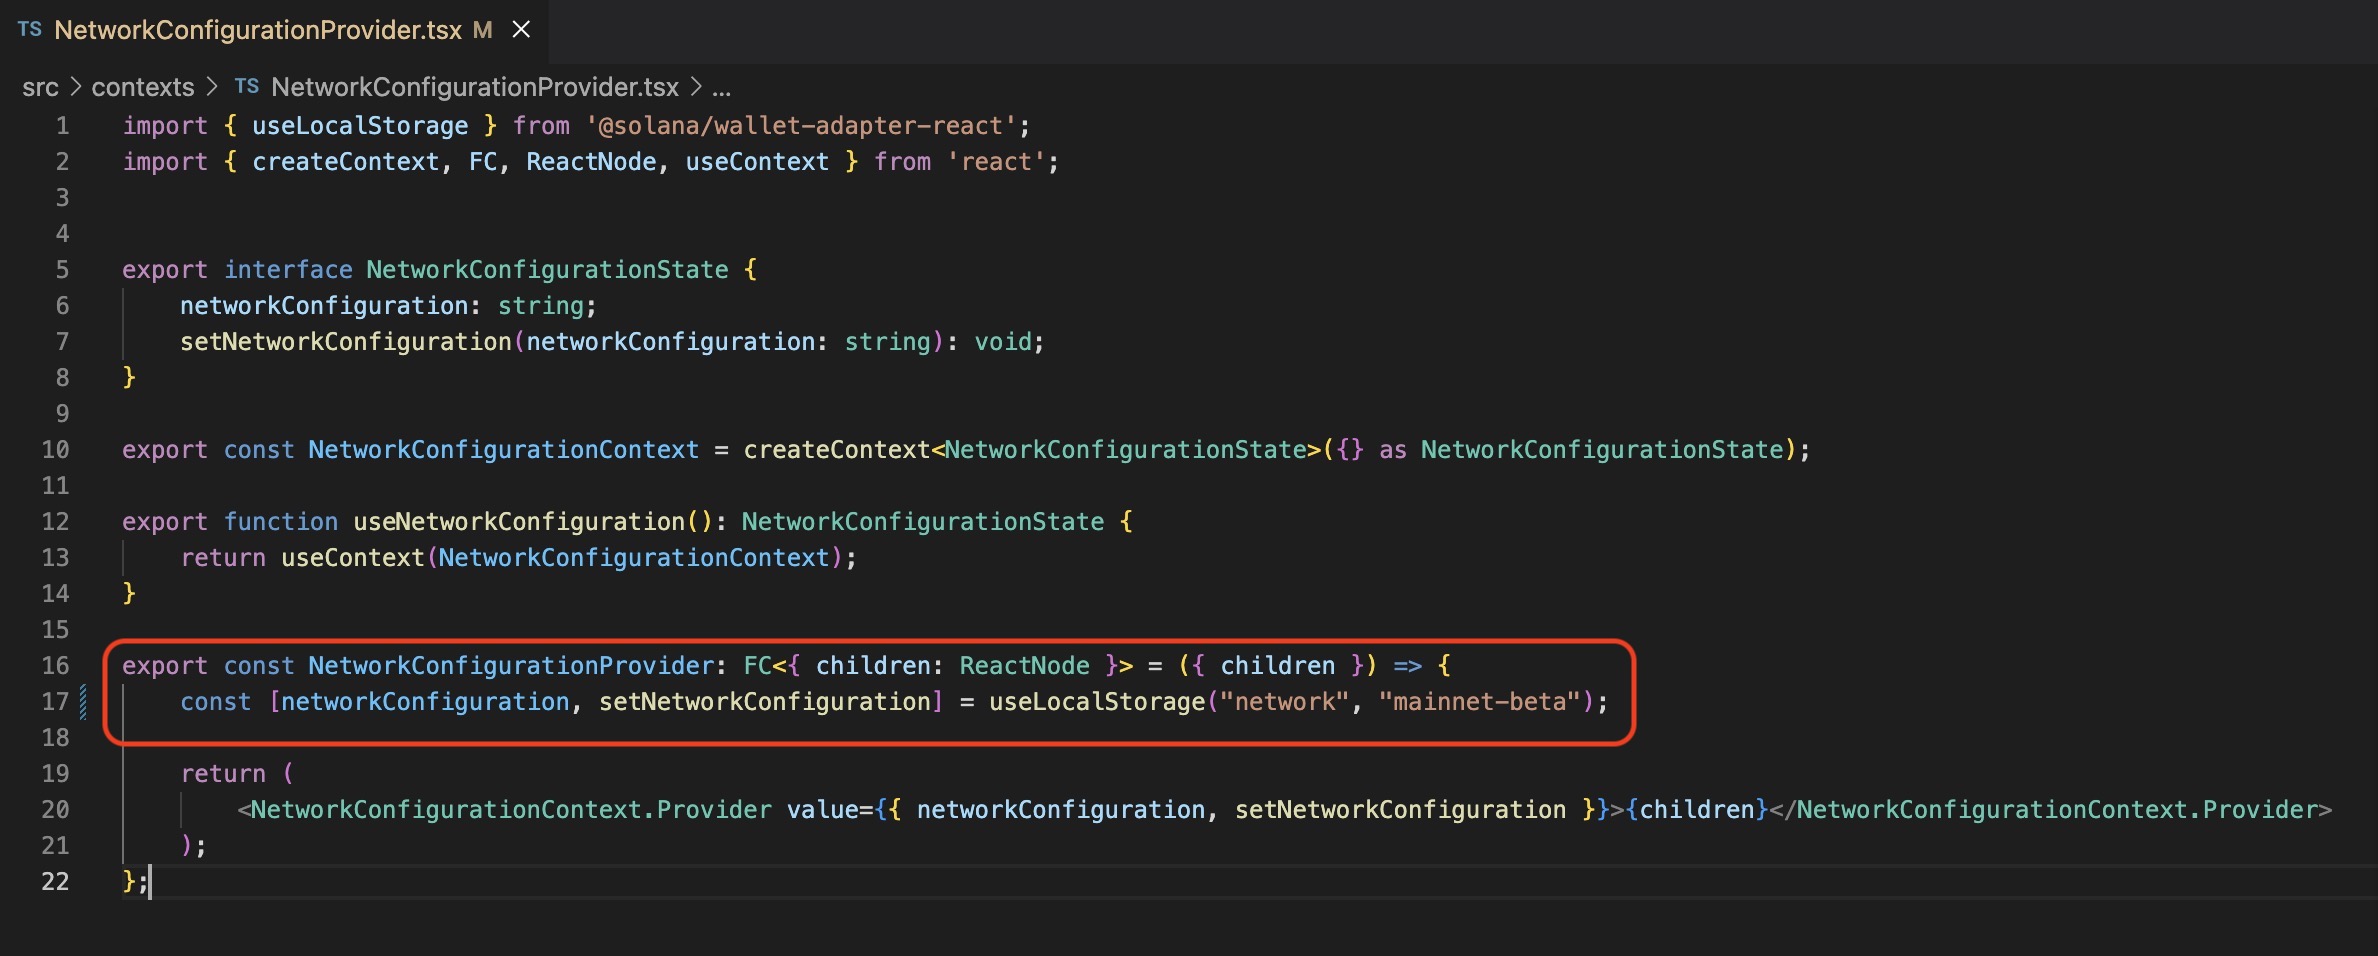
Task: Select the NetworkConfigurationProvider.tsx editor tab
Action: [257, 30]
